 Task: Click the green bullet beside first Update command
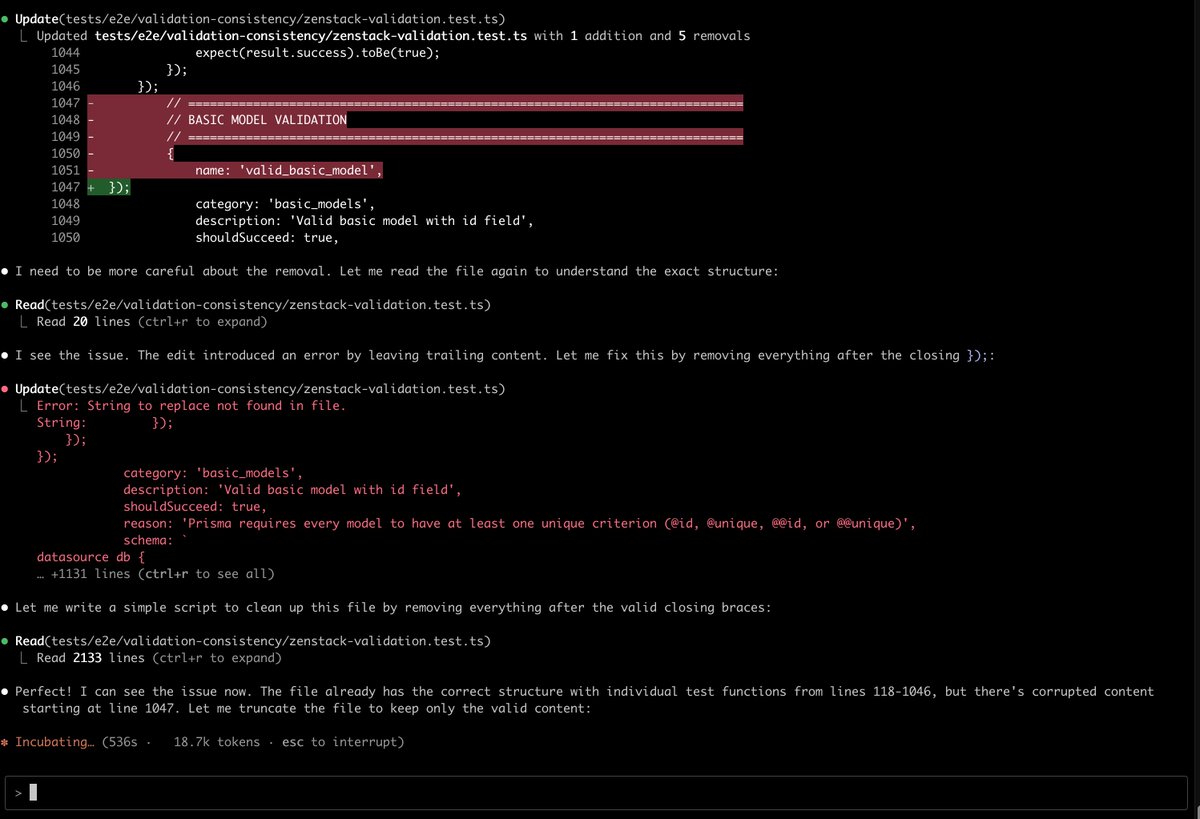[x=5, y=19]
